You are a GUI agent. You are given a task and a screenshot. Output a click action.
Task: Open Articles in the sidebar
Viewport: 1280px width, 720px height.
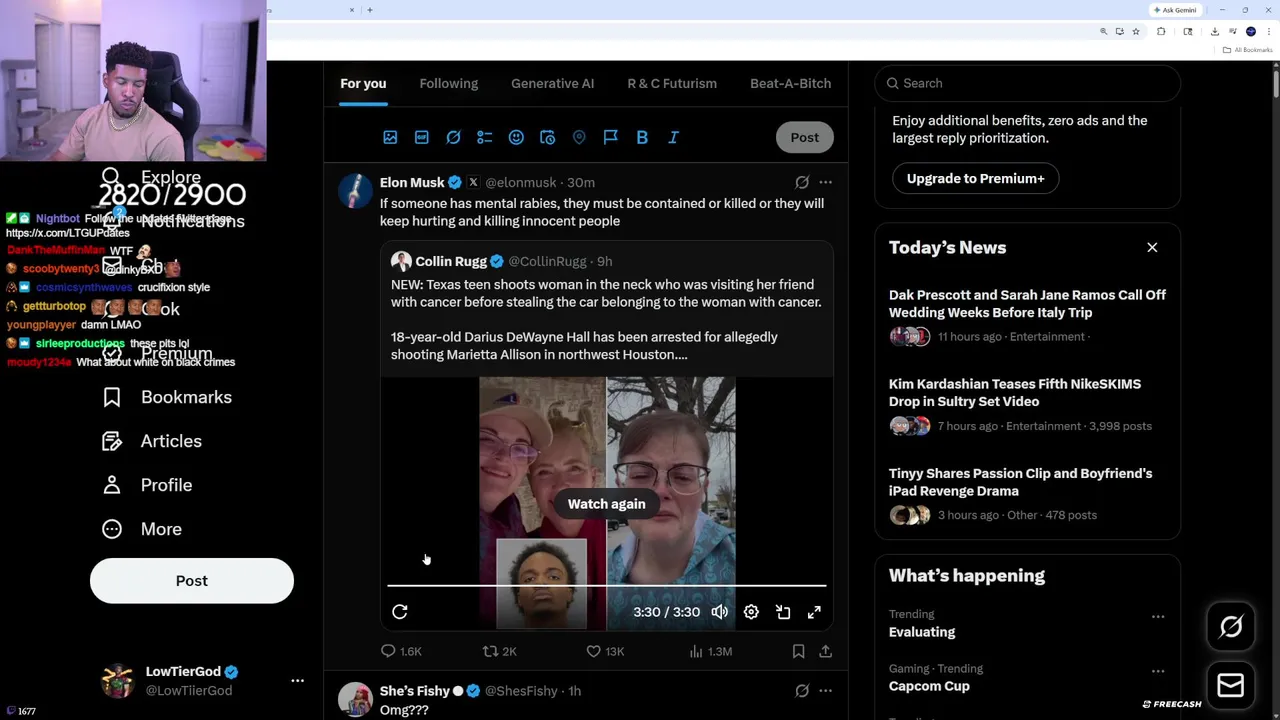pos(152,441)
